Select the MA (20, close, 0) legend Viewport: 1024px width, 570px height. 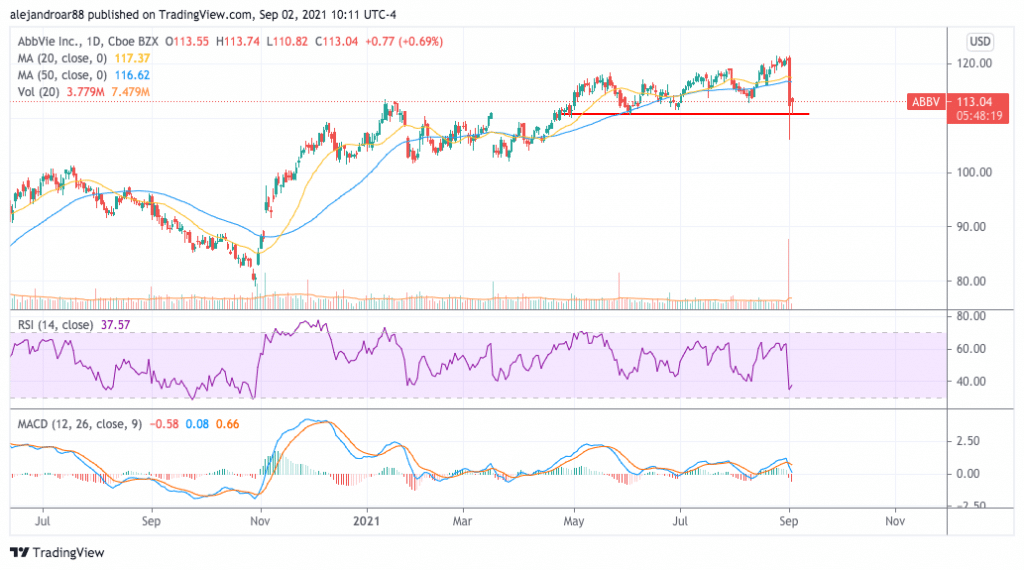click(x=62, y=58)
